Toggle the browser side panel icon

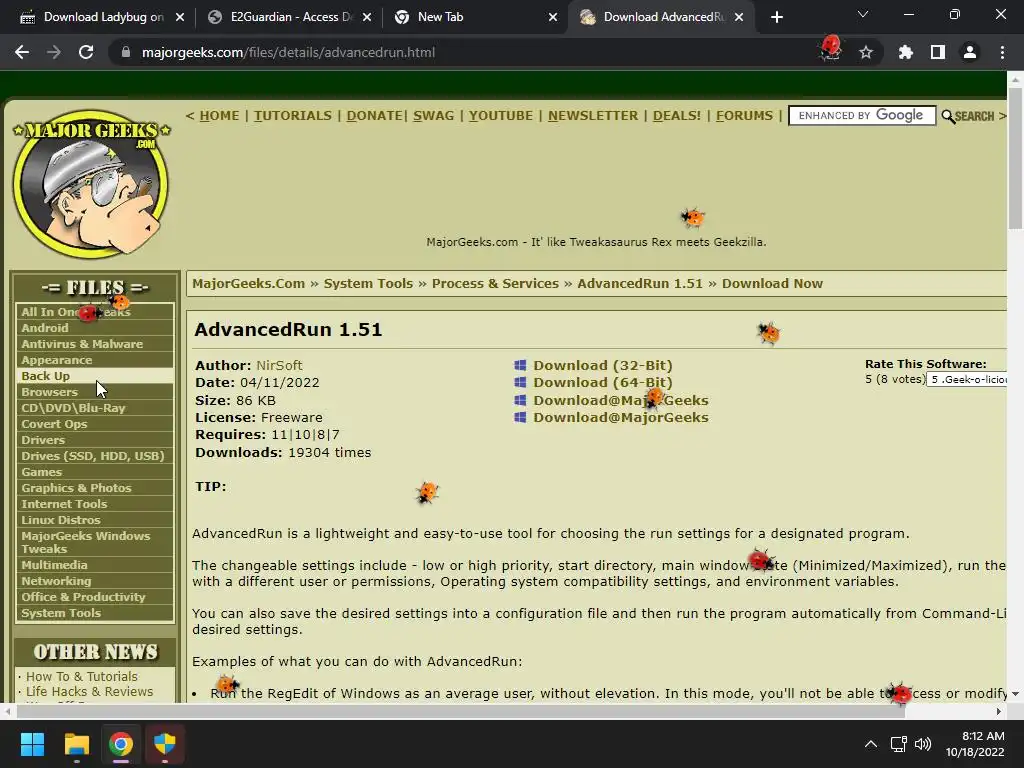point(938,52)
